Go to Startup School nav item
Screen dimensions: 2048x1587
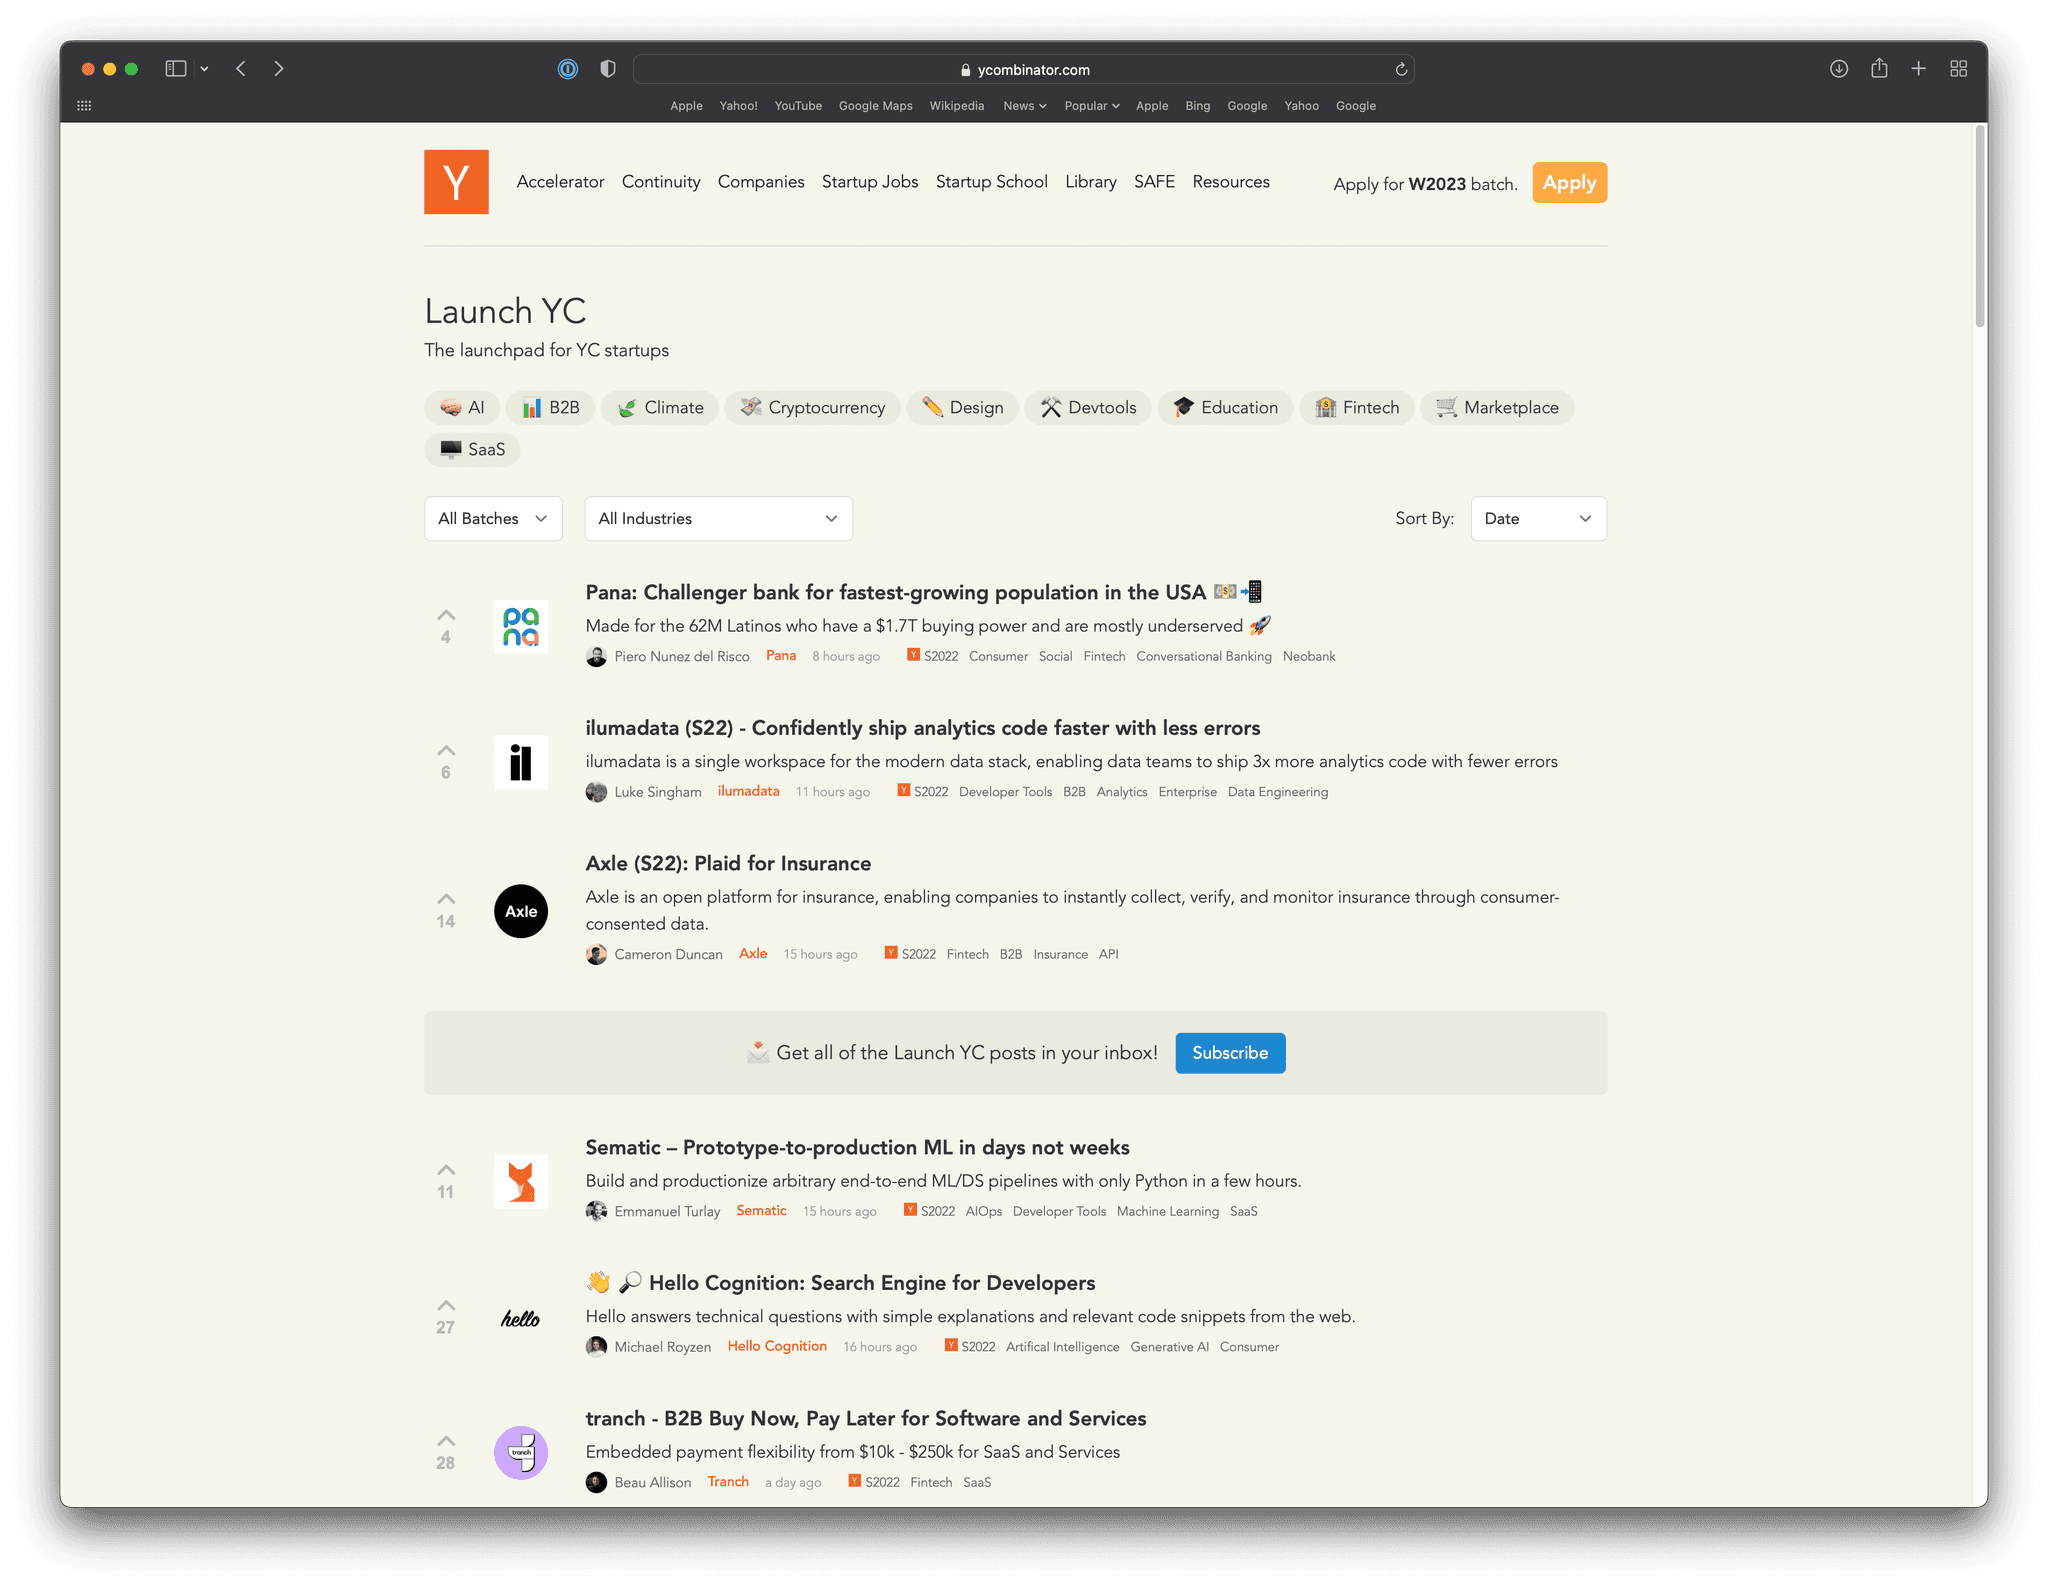991,182
